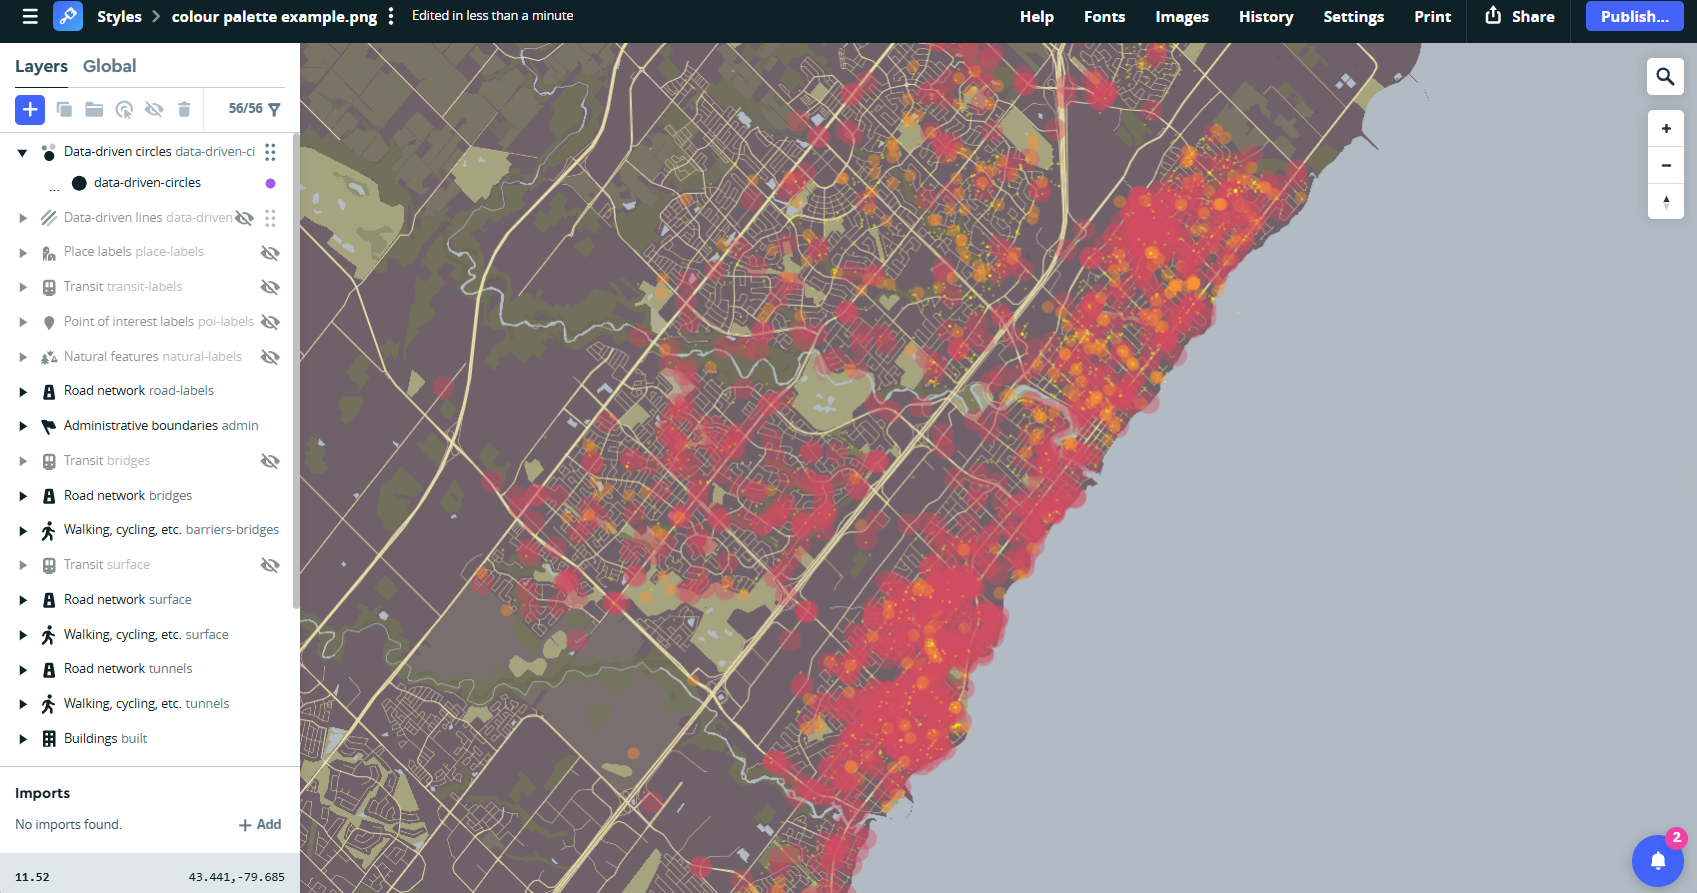
Task: Click the style name colour palette example.png
Action: click(x=274, y=16)
